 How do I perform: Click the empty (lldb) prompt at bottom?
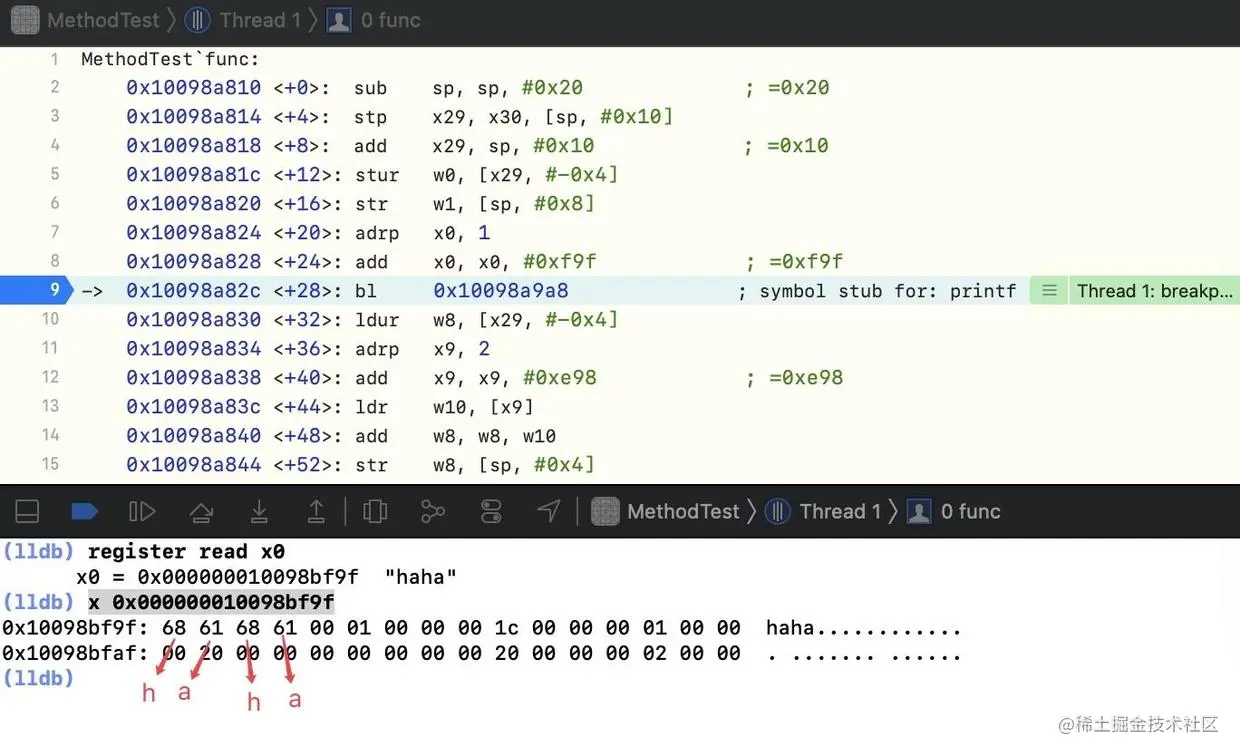click(38, 679)
